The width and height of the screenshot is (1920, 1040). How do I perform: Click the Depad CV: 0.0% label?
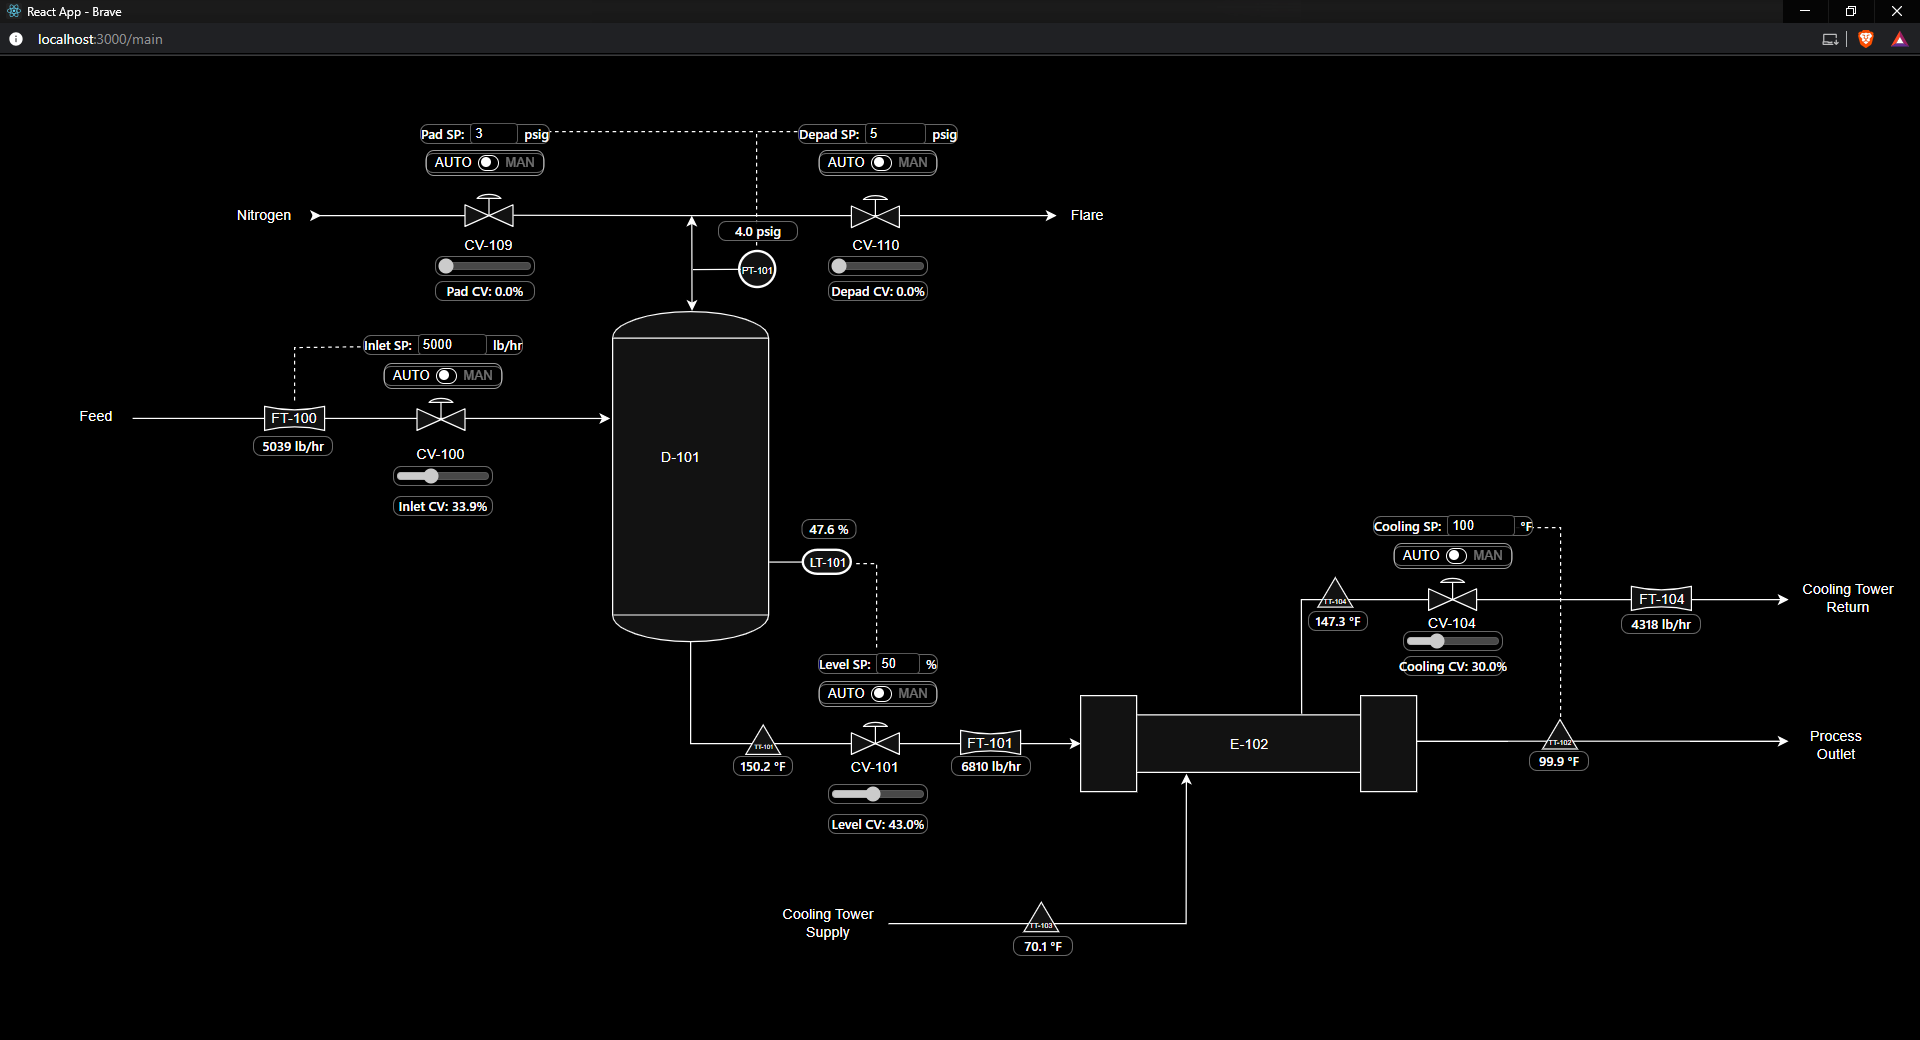(877, 291)
